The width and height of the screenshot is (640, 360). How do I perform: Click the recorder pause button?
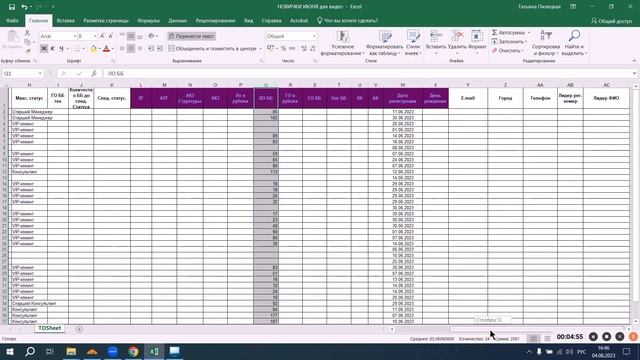593,336
